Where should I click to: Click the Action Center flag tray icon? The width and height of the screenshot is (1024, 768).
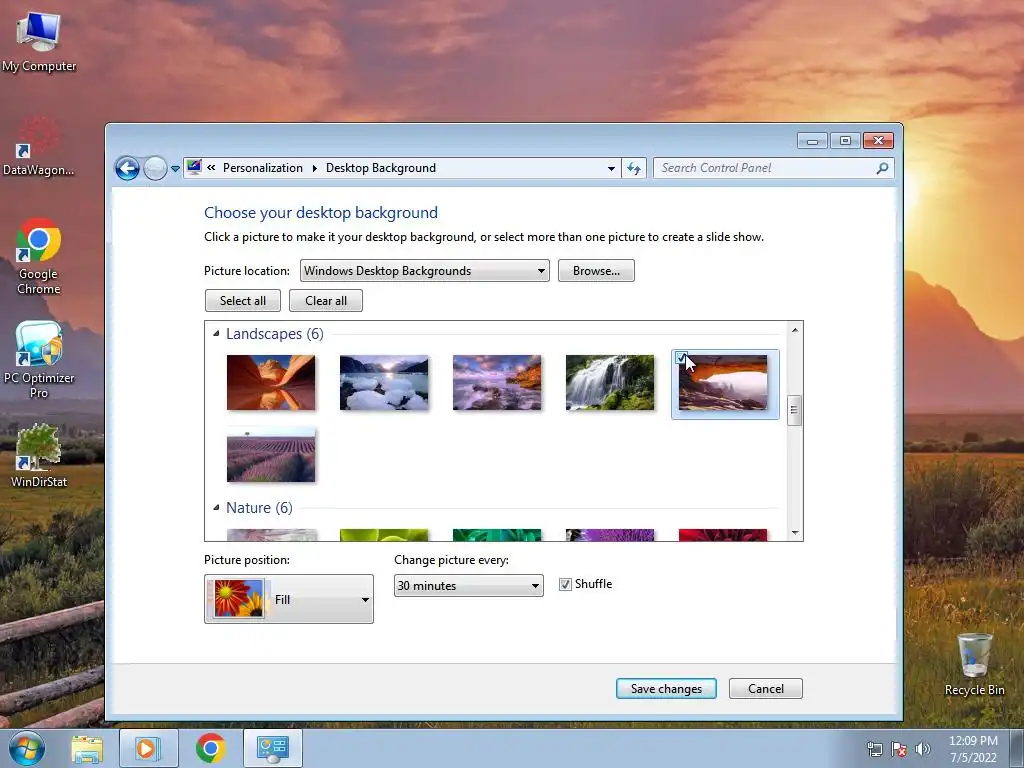[x=899, y=749]
